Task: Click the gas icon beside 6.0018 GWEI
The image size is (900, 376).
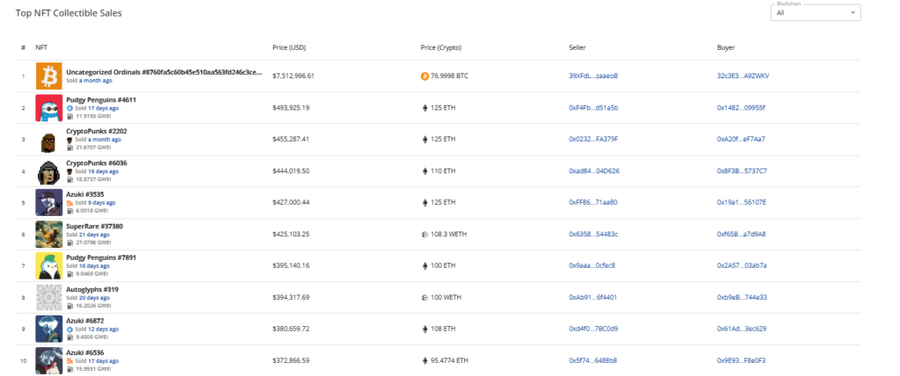Action: 69,211
